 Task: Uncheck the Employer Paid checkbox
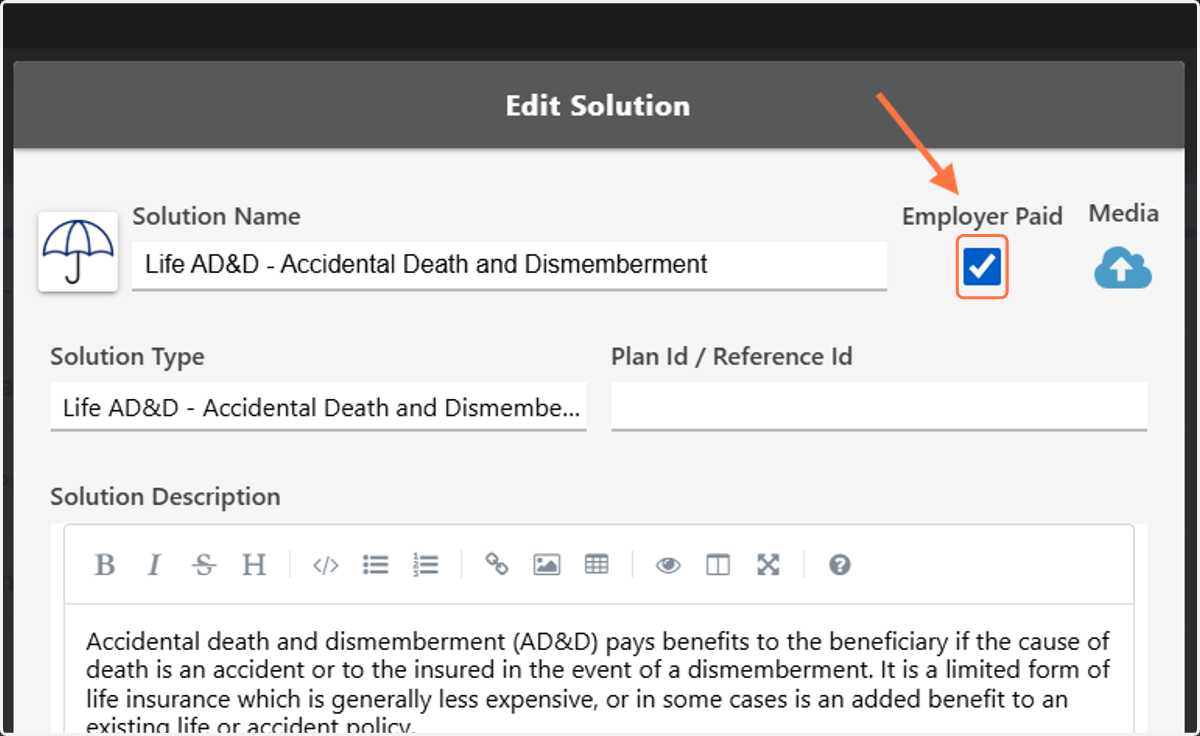(982, 267)
